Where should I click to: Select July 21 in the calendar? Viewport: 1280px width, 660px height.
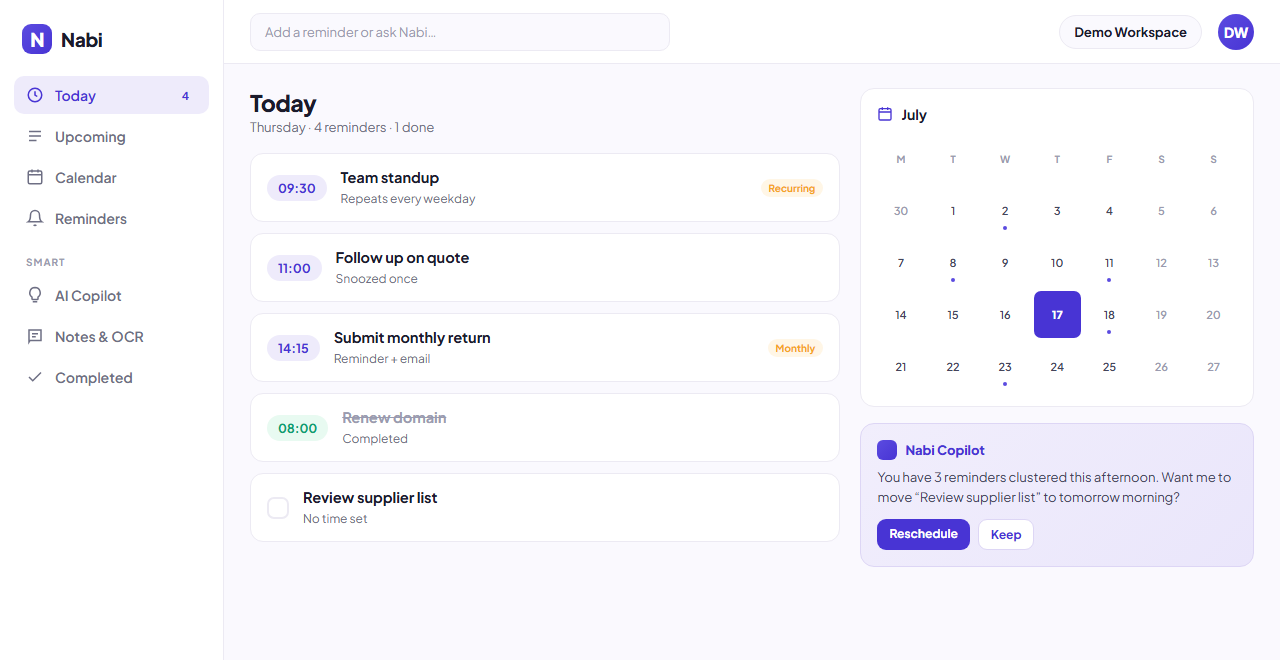coord(901,366)
